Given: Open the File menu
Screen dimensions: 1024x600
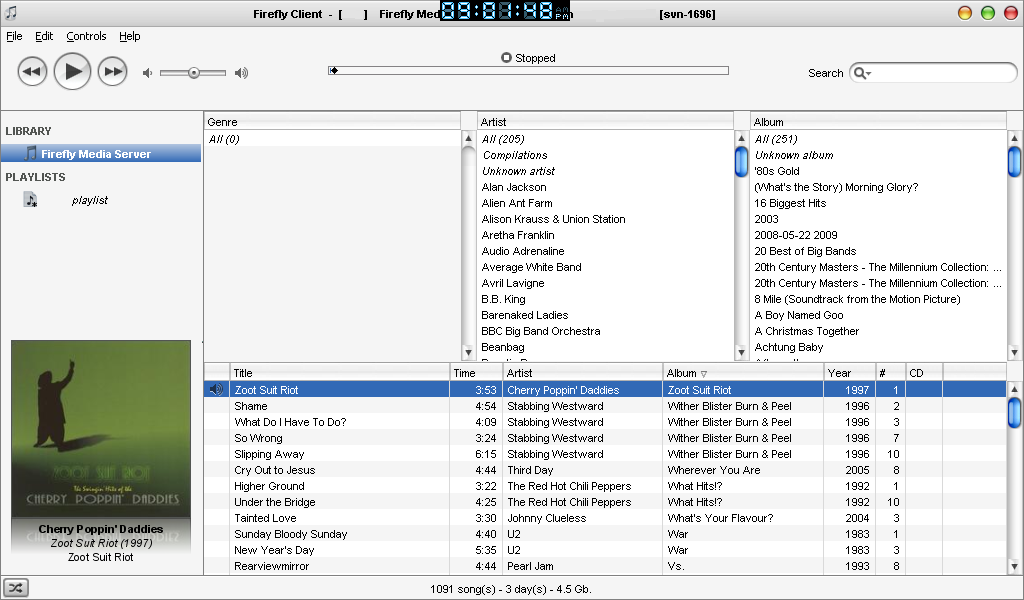Looking at the screenshot, I should point(14,36).
